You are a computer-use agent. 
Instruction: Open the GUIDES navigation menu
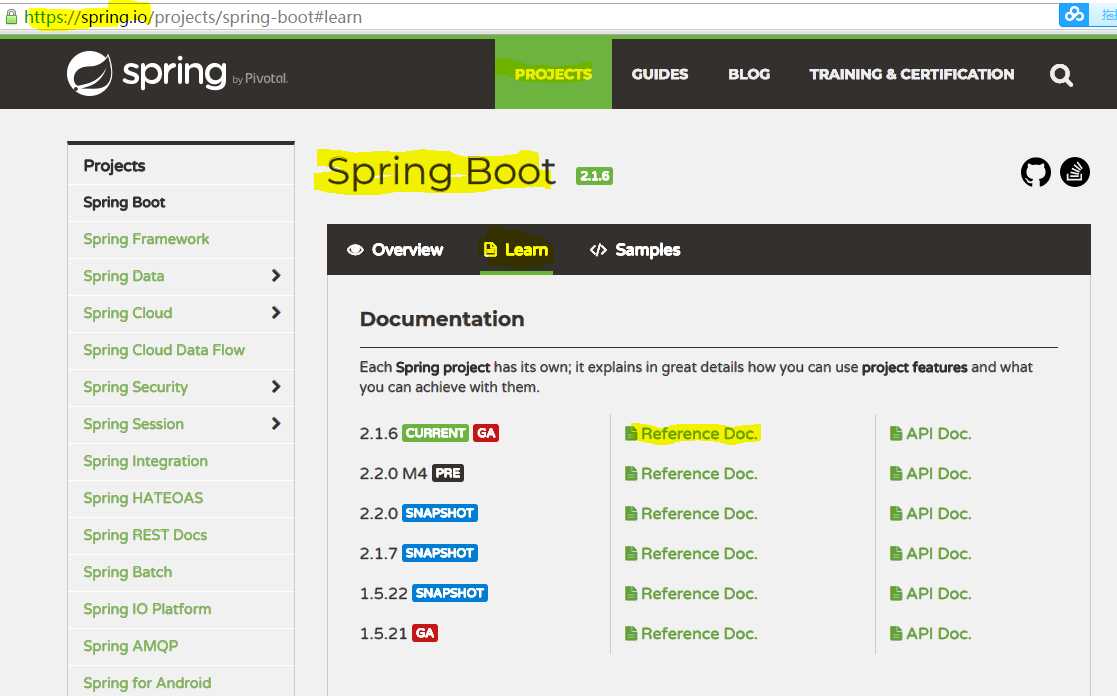click(x=660, y=74)
